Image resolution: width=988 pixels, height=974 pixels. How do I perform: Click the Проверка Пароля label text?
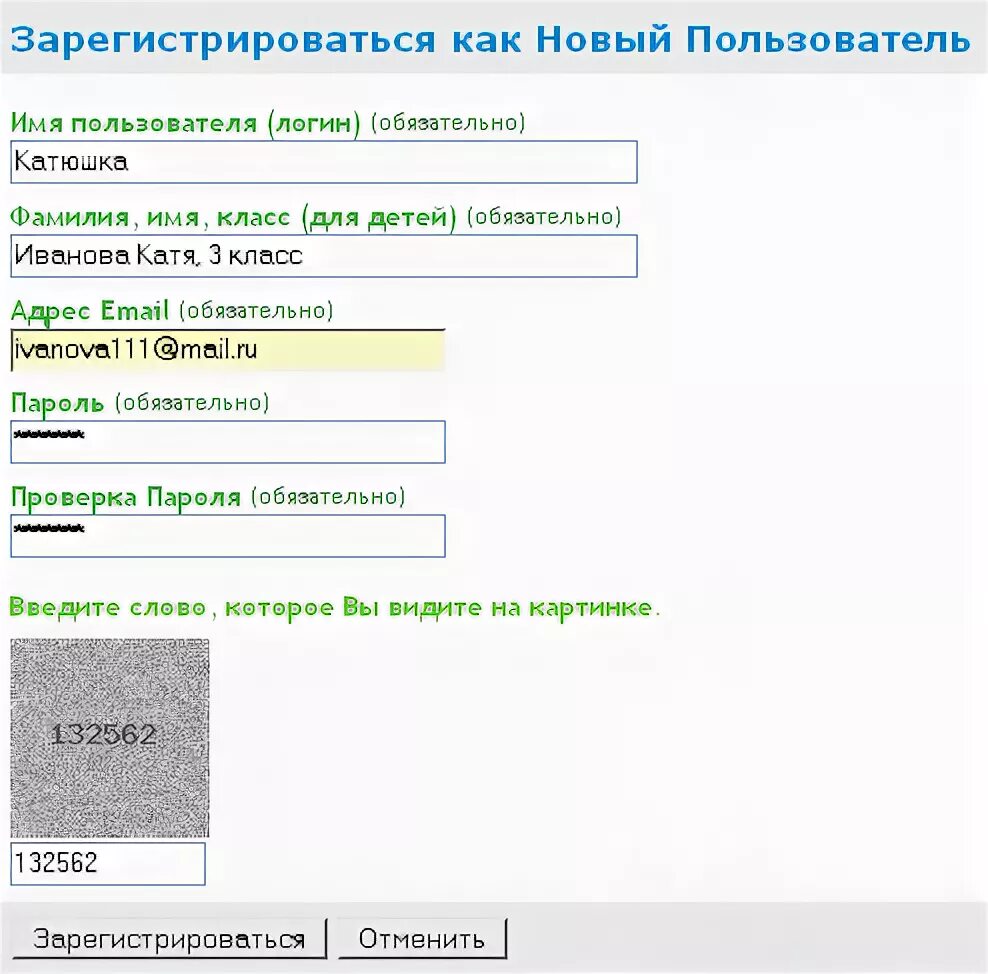coord(126,498)
